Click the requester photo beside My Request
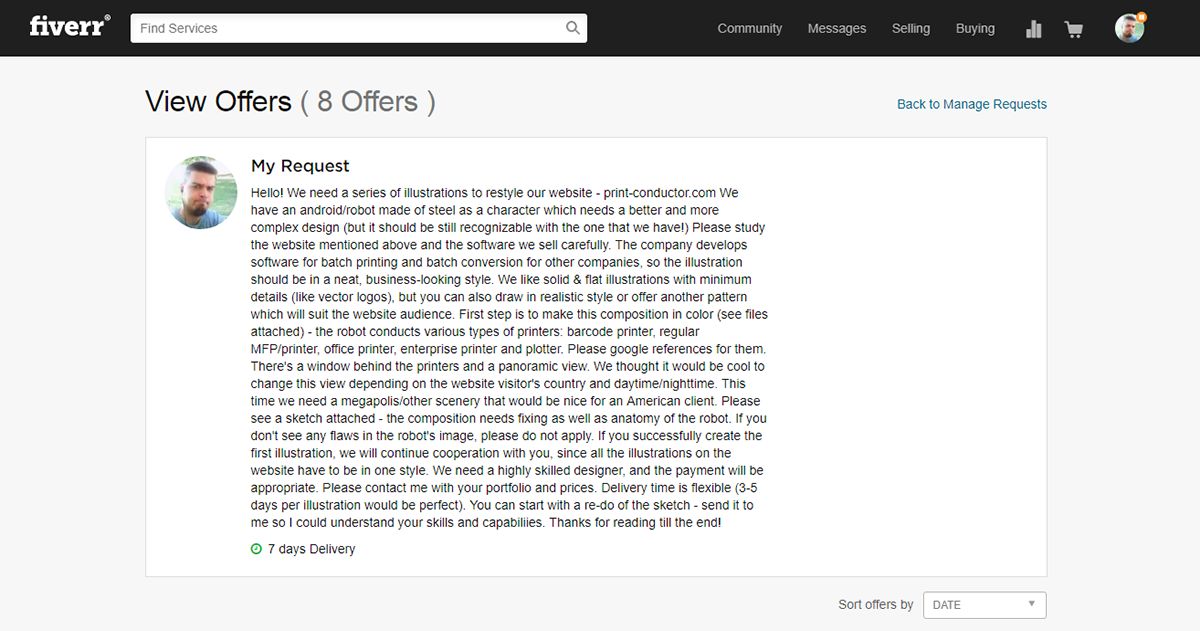Image resolution: width=1200 pixels, height=631 pixels. [201, 192]
